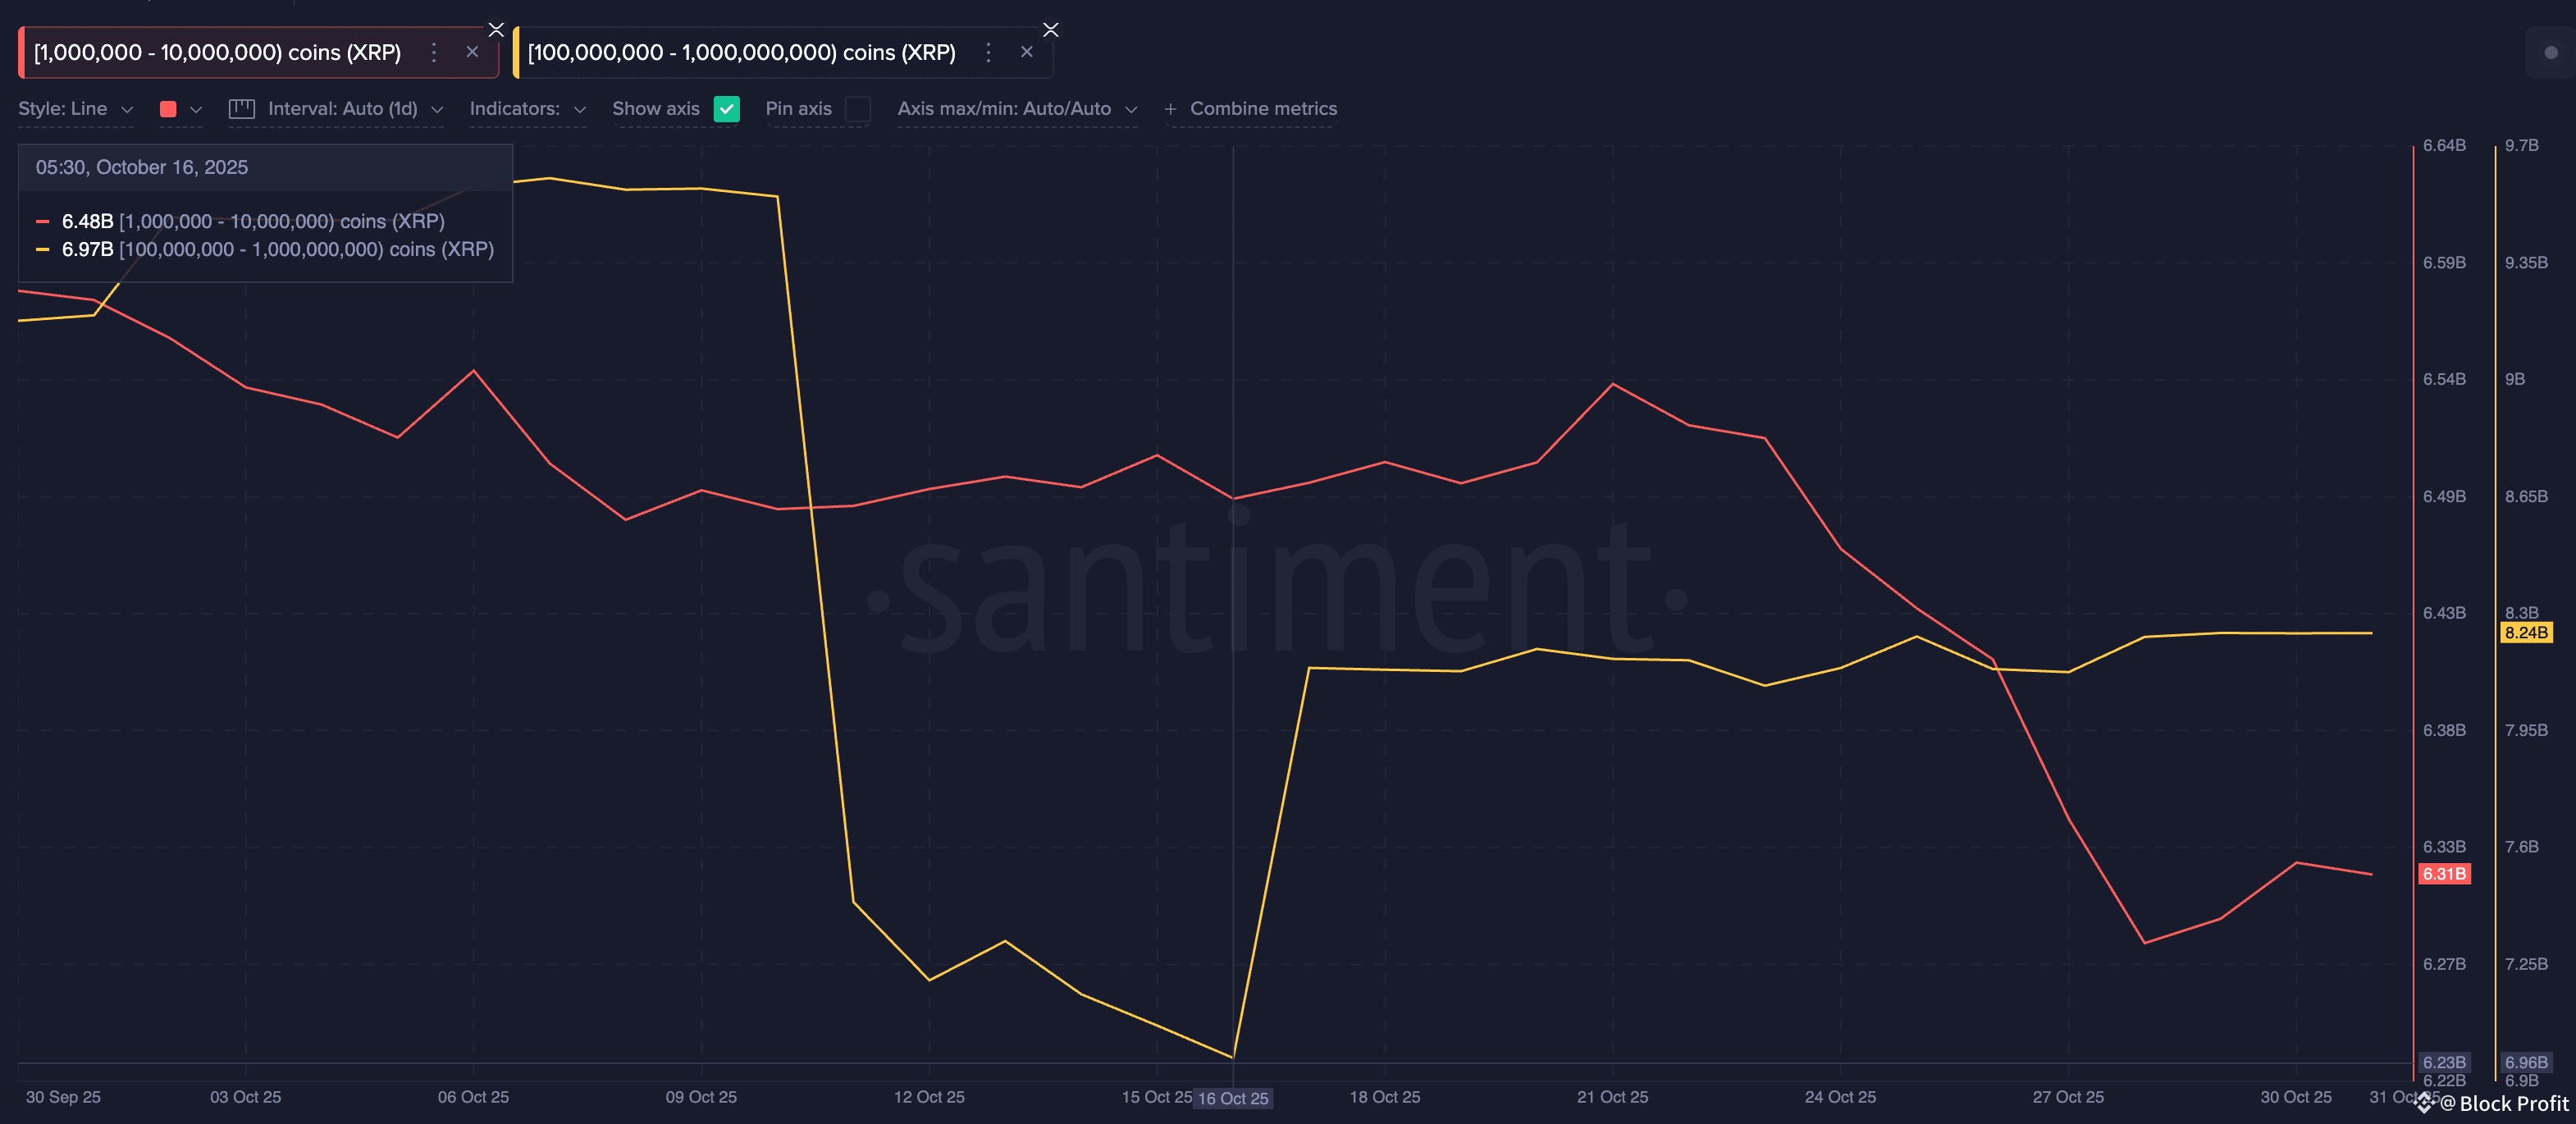The height and width of the screenshot is (1124, 2576).
Task: Enable the Pin axis checkbox
Action: tap(857, 109)
